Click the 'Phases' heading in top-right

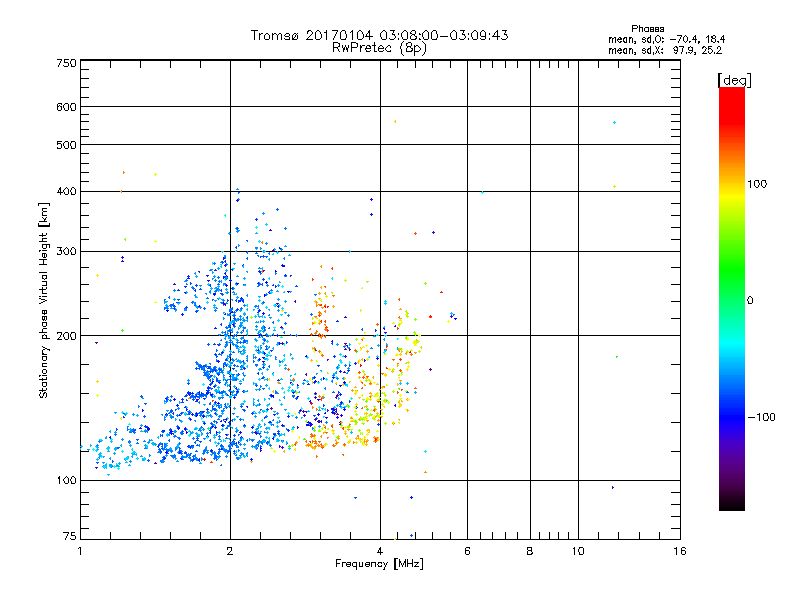[647, 29]
